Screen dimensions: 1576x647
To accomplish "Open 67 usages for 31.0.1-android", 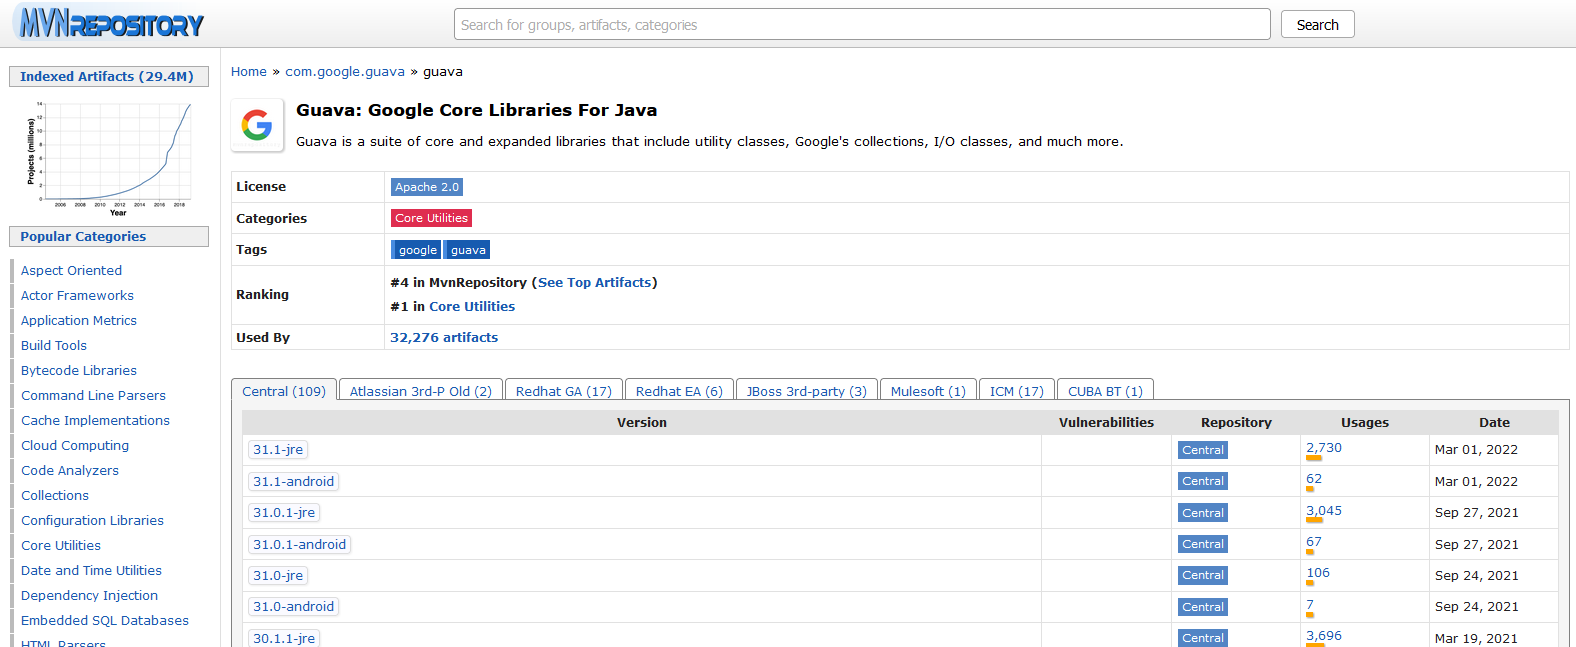I will [1314, 542].
